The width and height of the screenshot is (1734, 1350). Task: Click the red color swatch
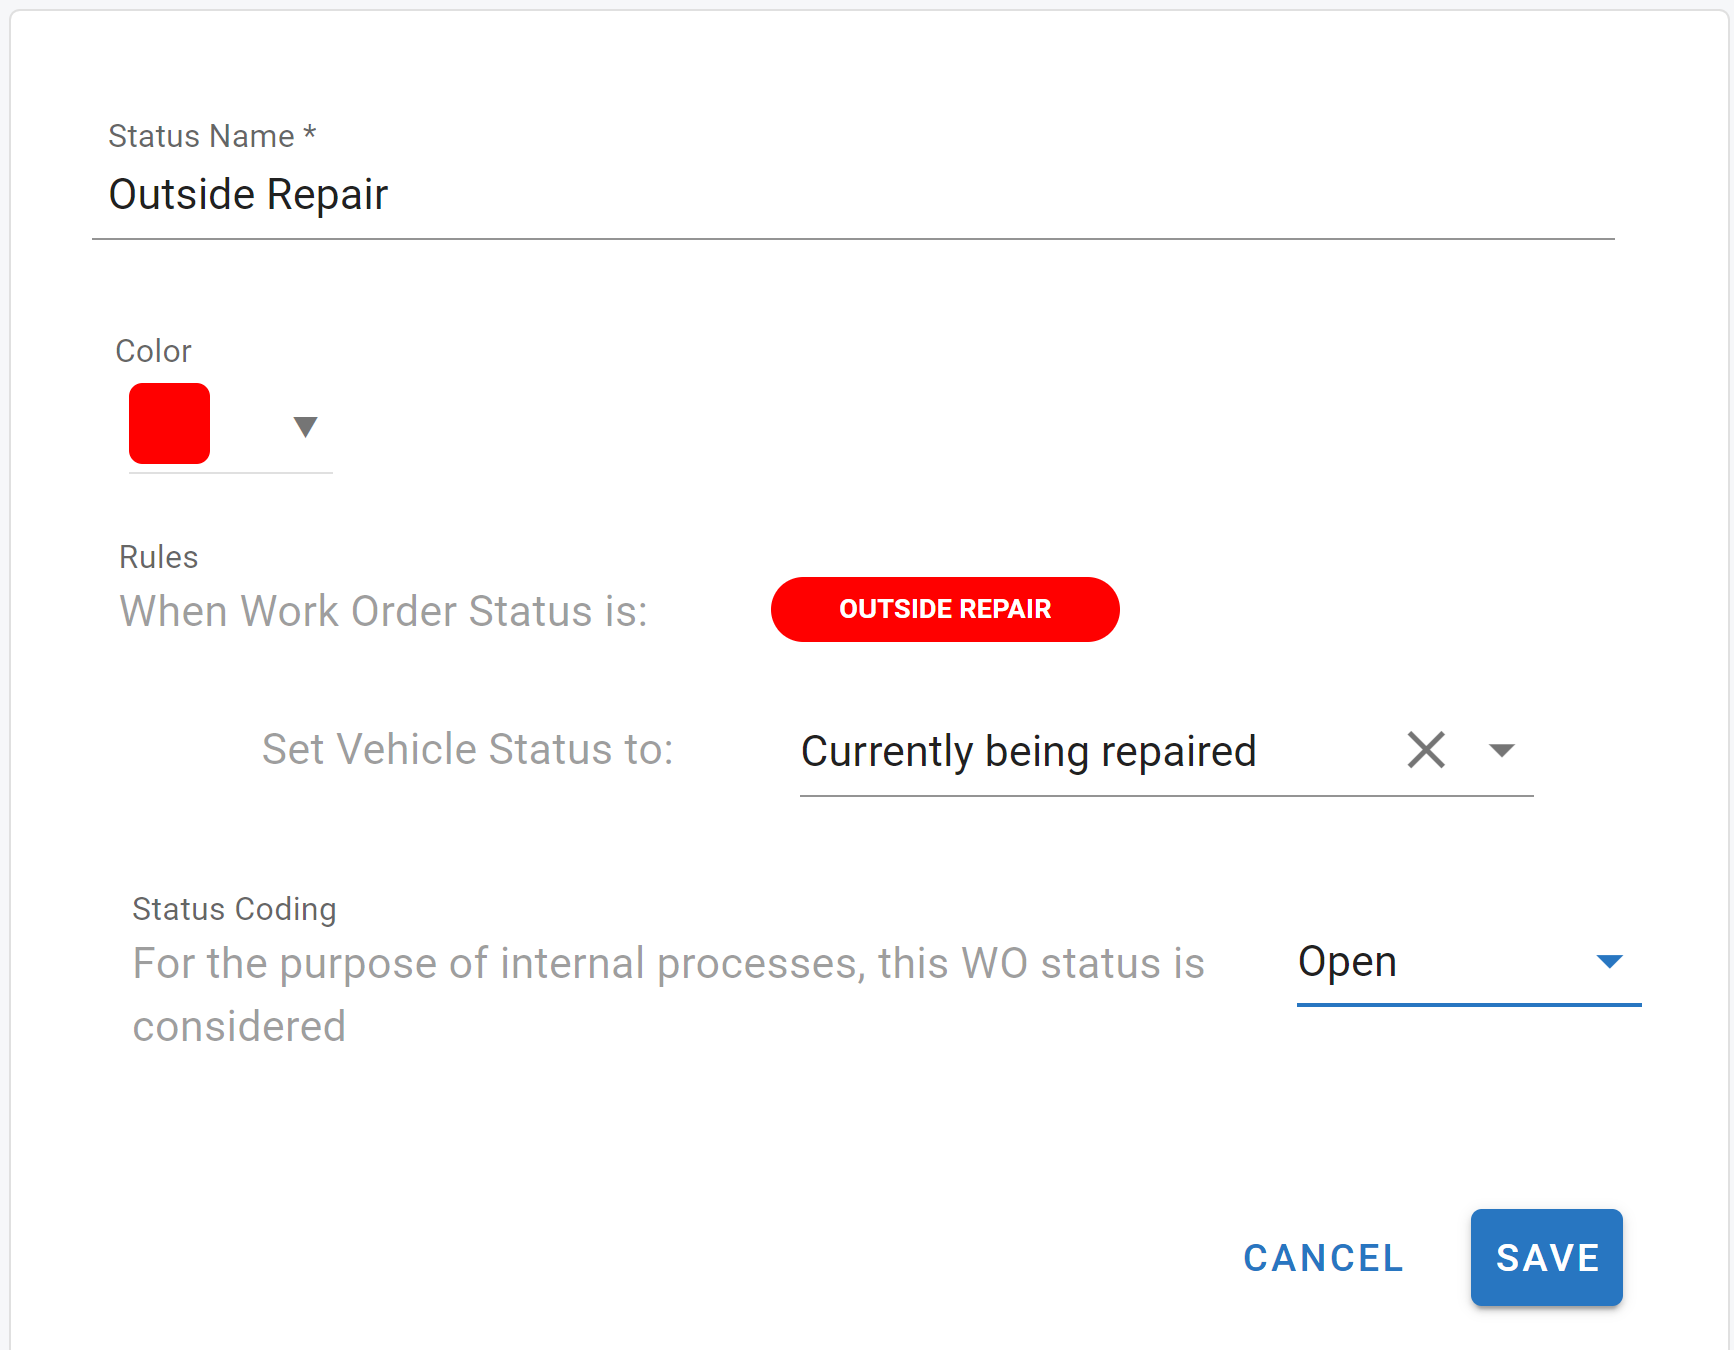(169, 424)
